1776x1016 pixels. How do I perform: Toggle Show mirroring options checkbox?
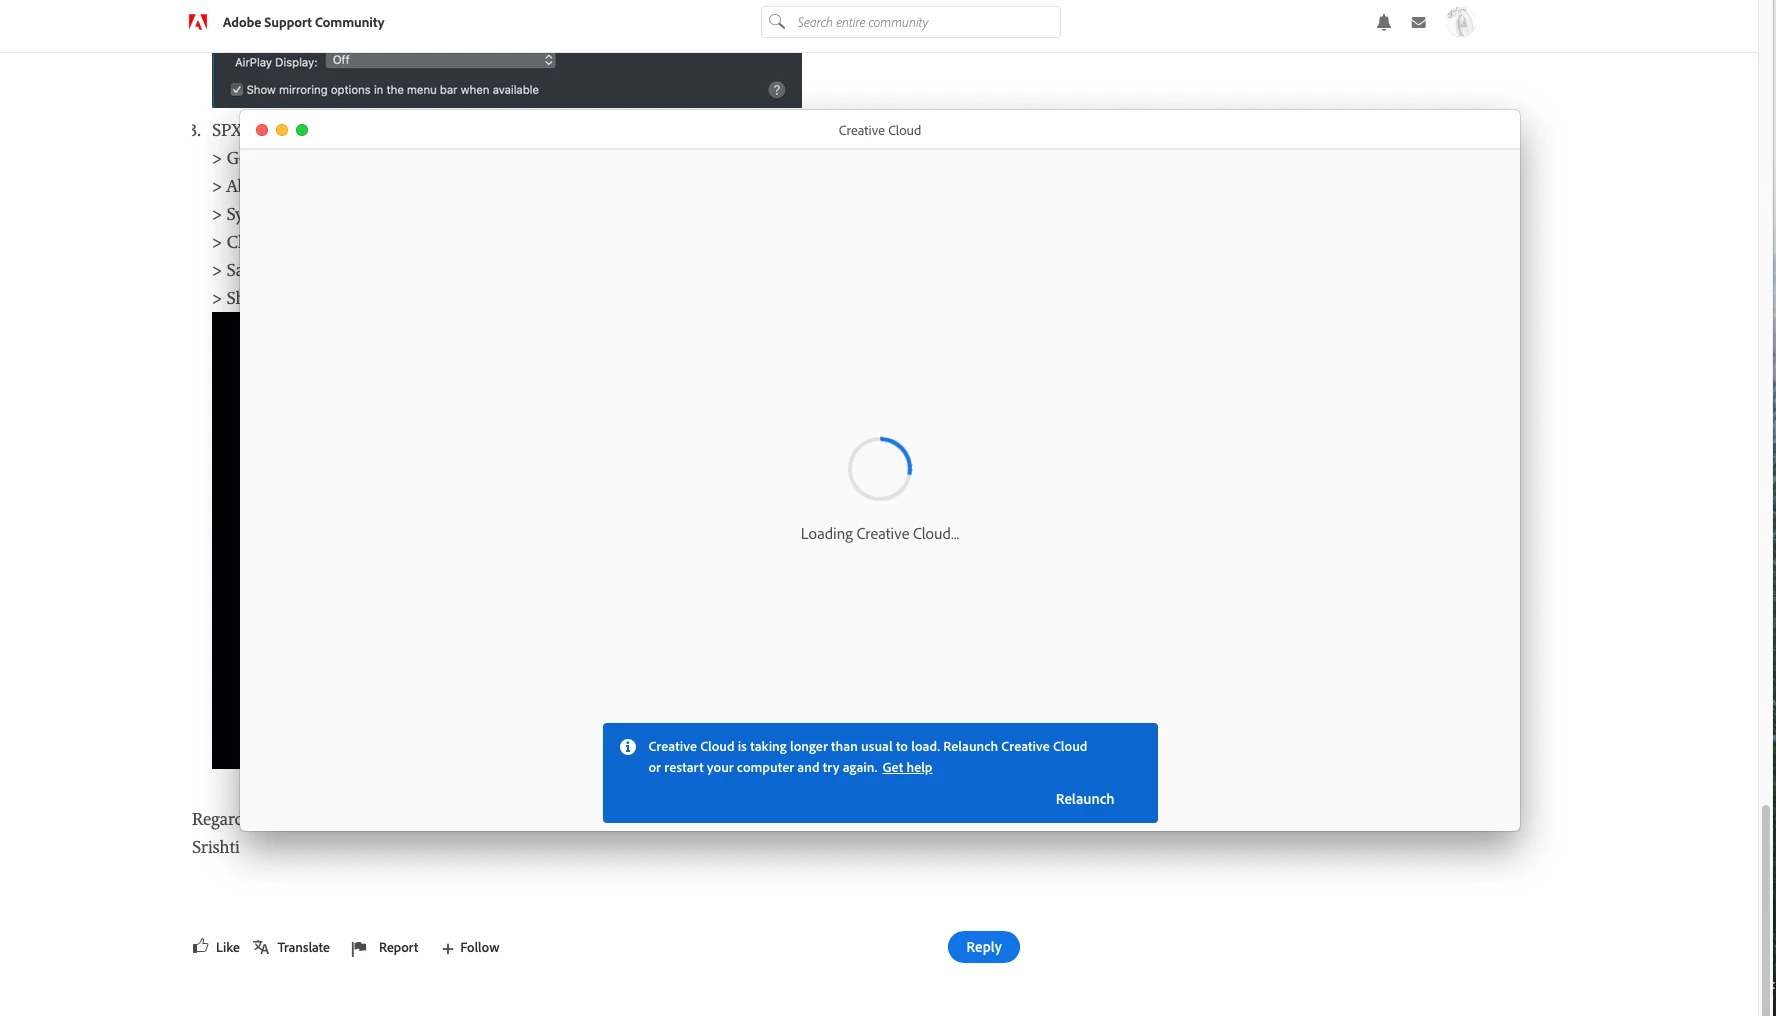tap(237, 90)
